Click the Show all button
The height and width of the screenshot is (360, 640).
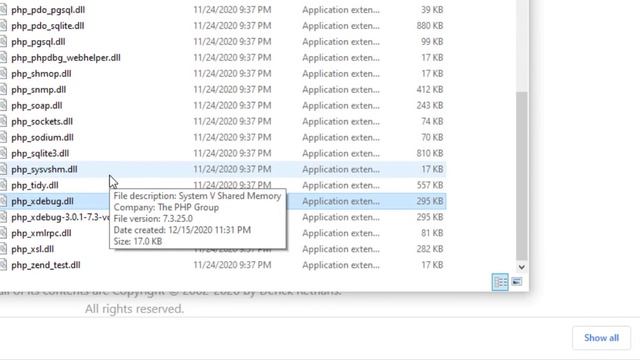(601, 338)
